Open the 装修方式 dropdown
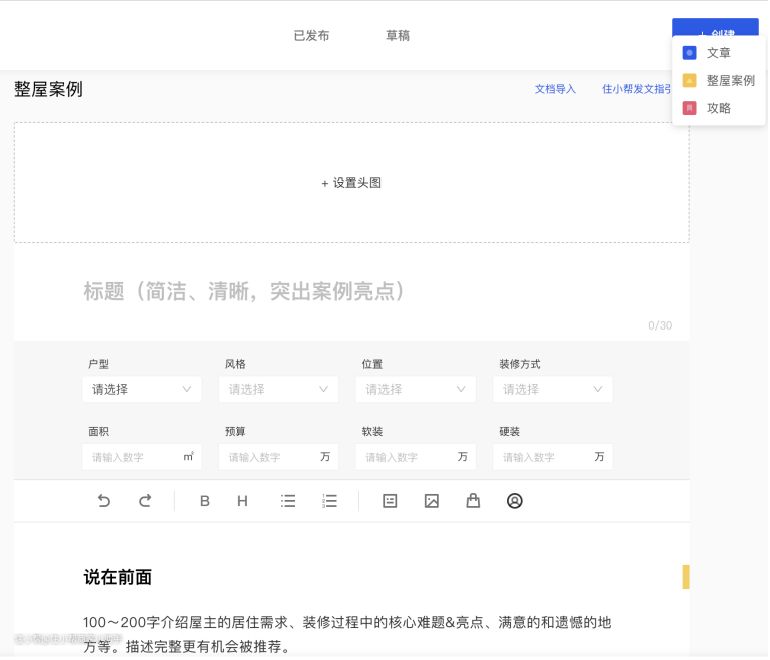The image size is (770, 660). coord(552,390)
